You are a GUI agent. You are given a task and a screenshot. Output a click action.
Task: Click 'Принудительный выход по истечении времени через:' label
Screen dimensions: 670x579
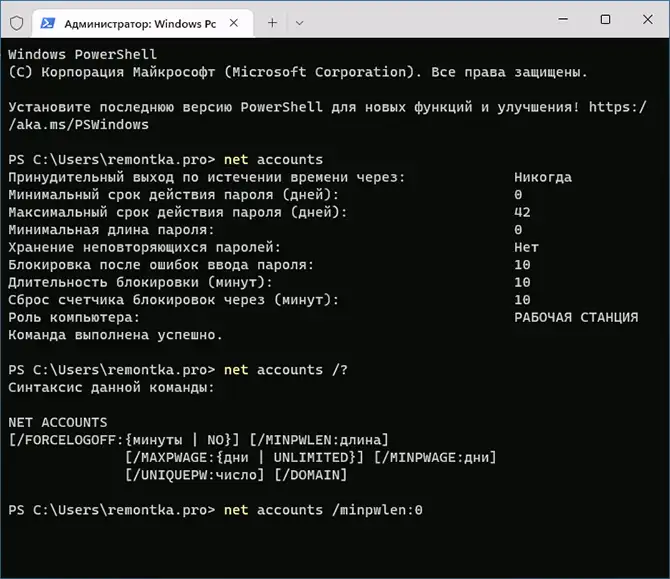(x=207, y=177)
